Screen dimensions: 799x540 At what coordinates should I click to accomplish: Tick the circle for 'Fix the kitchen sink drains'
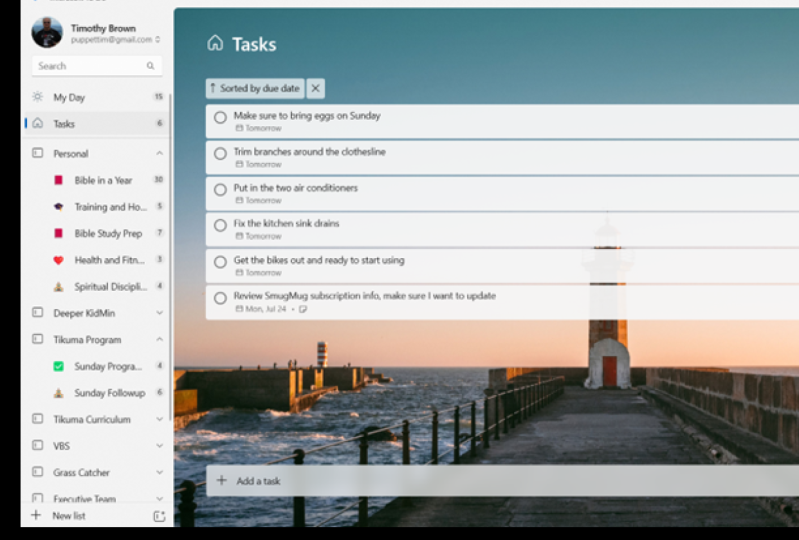(x=220, y=226)
